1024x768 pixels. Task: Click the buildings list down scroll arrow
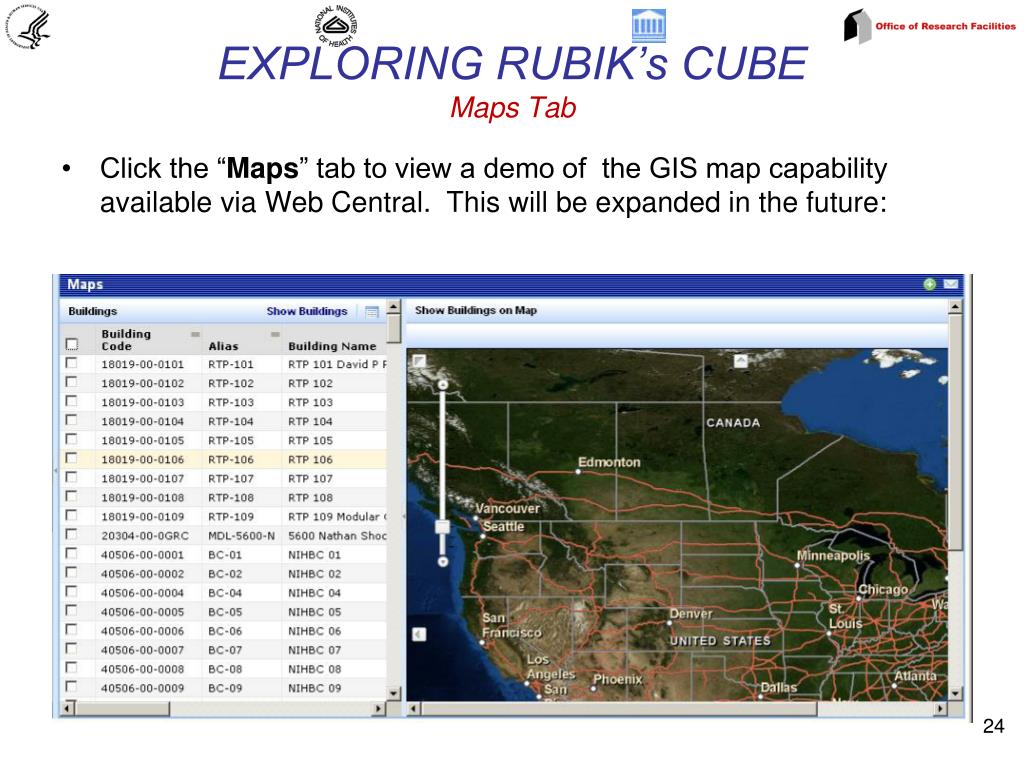[393, 693]
